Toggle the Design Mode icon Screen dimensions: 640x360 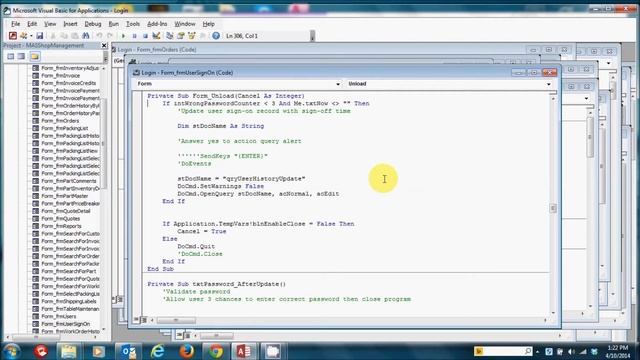pos(156,36)
